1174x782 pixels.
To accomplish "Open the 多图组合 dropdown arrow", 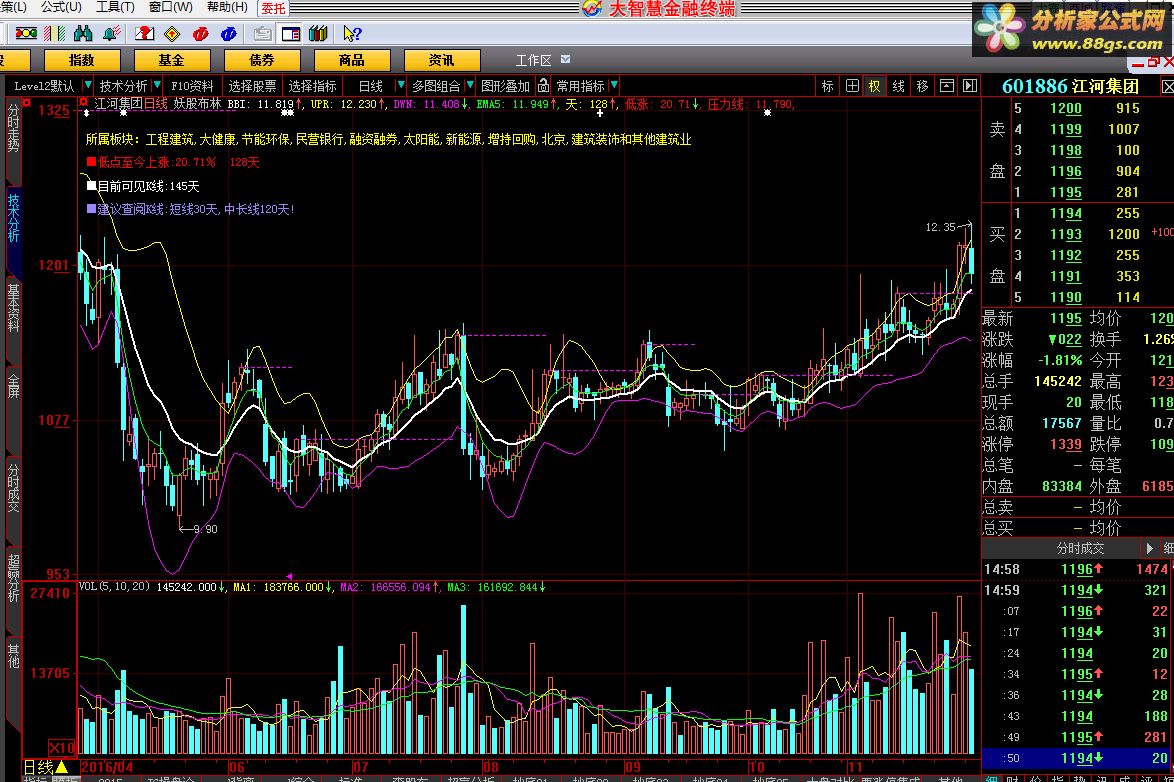I will point(469,85).
